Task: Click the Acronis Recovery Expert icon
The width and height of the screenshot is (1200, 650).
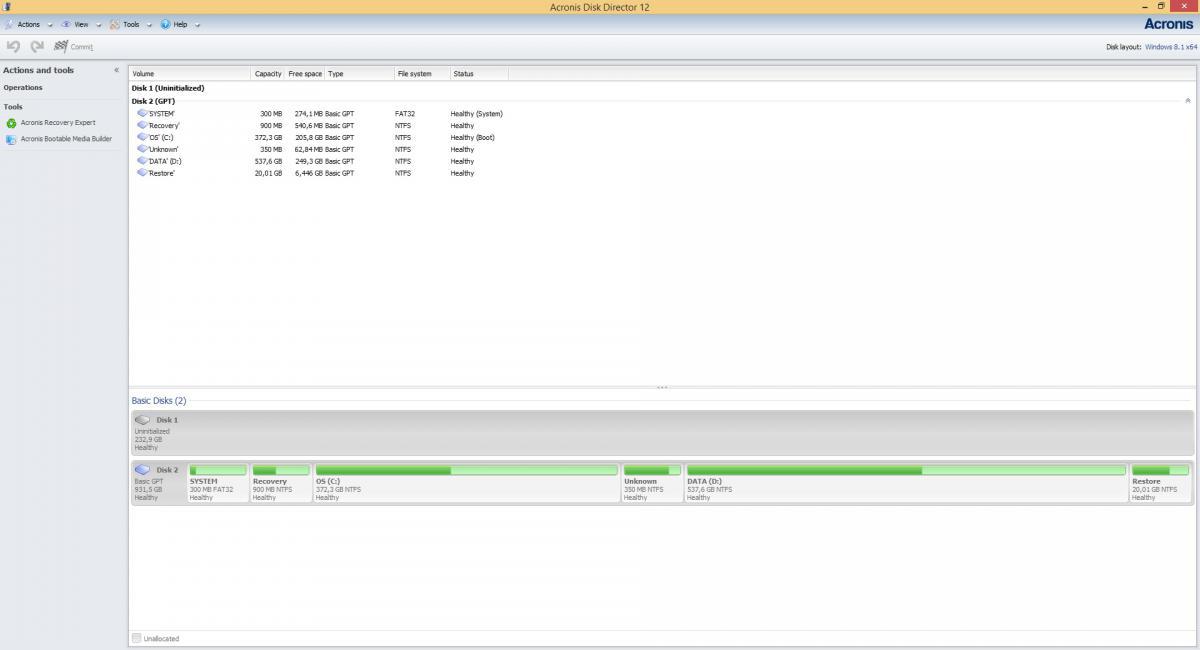Action: coord(11,123)
